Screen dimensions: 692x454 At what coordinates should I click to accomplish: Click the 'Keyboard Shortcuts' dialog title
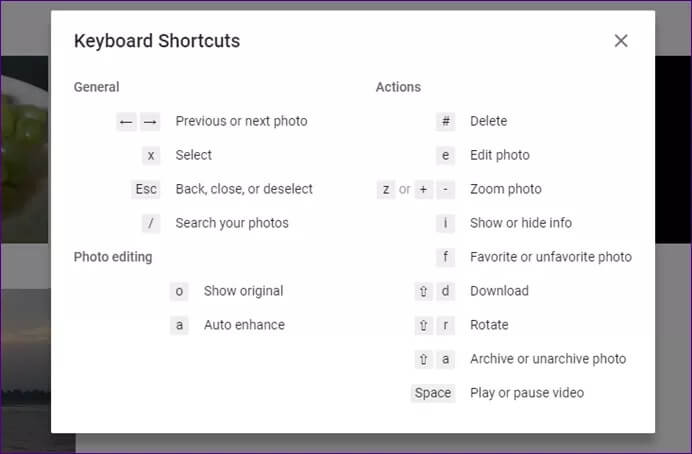(157, 41)
